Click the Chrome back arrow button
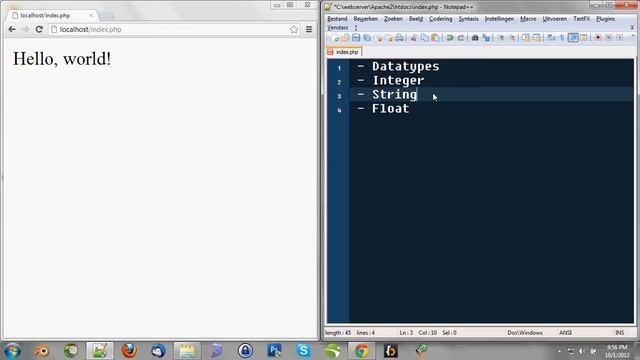 click(12, 29)
